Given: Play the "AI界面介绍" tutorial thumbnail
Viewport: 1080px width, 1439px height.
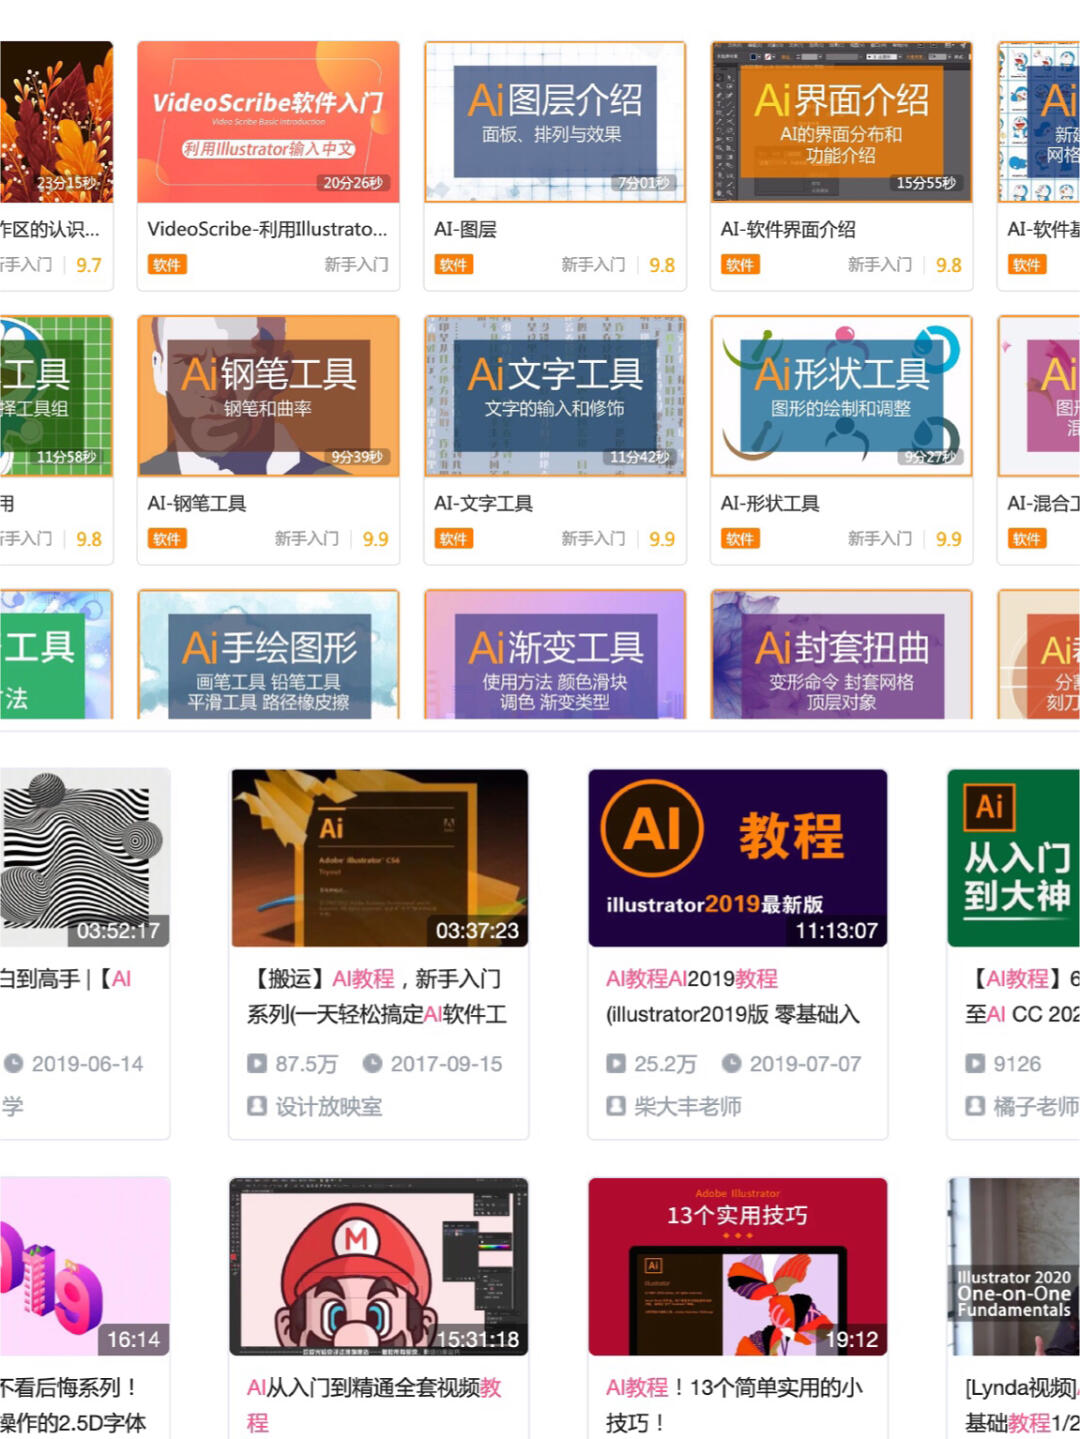Looking at the screenshot, I should [x=841, y=122].
